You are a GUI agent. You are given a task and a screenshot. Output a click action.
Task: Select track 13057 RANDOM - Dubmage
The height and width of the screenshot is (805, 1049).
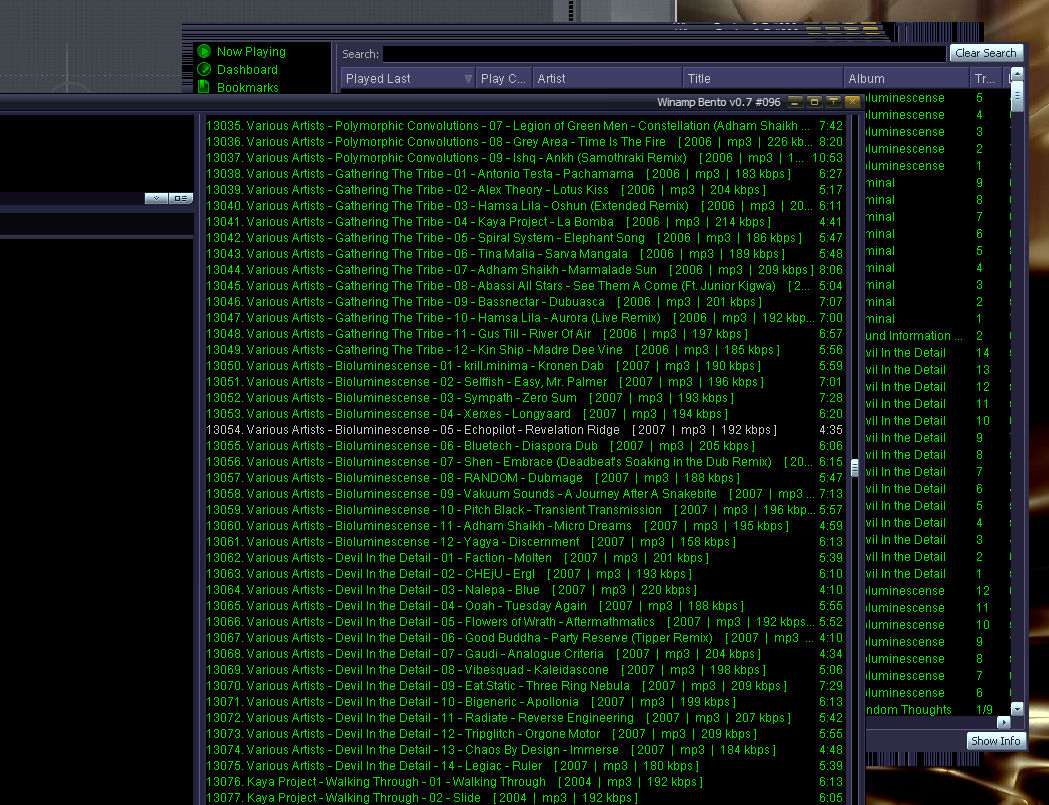[x=524, y=478]
